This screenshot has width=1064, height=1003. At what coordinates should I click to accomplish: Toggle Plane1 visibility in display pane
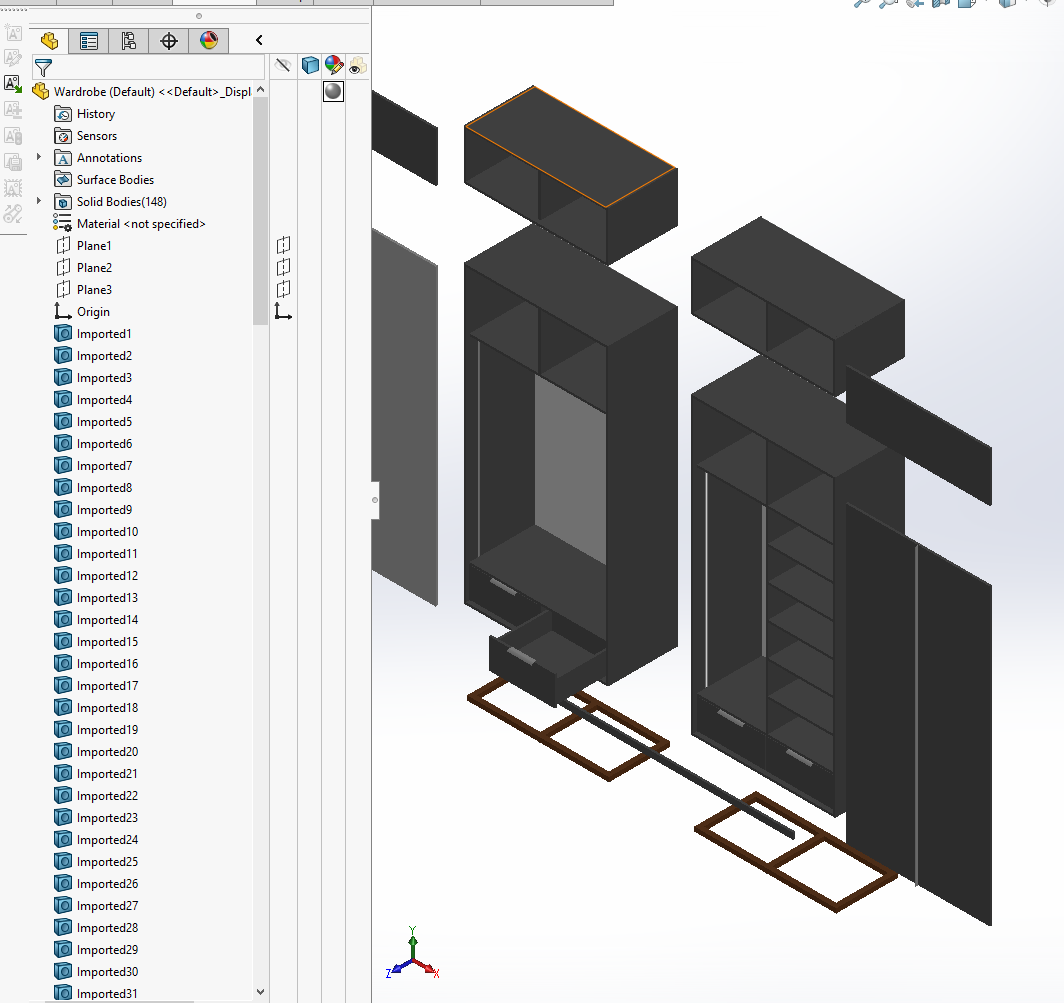(x=284, y=245)
